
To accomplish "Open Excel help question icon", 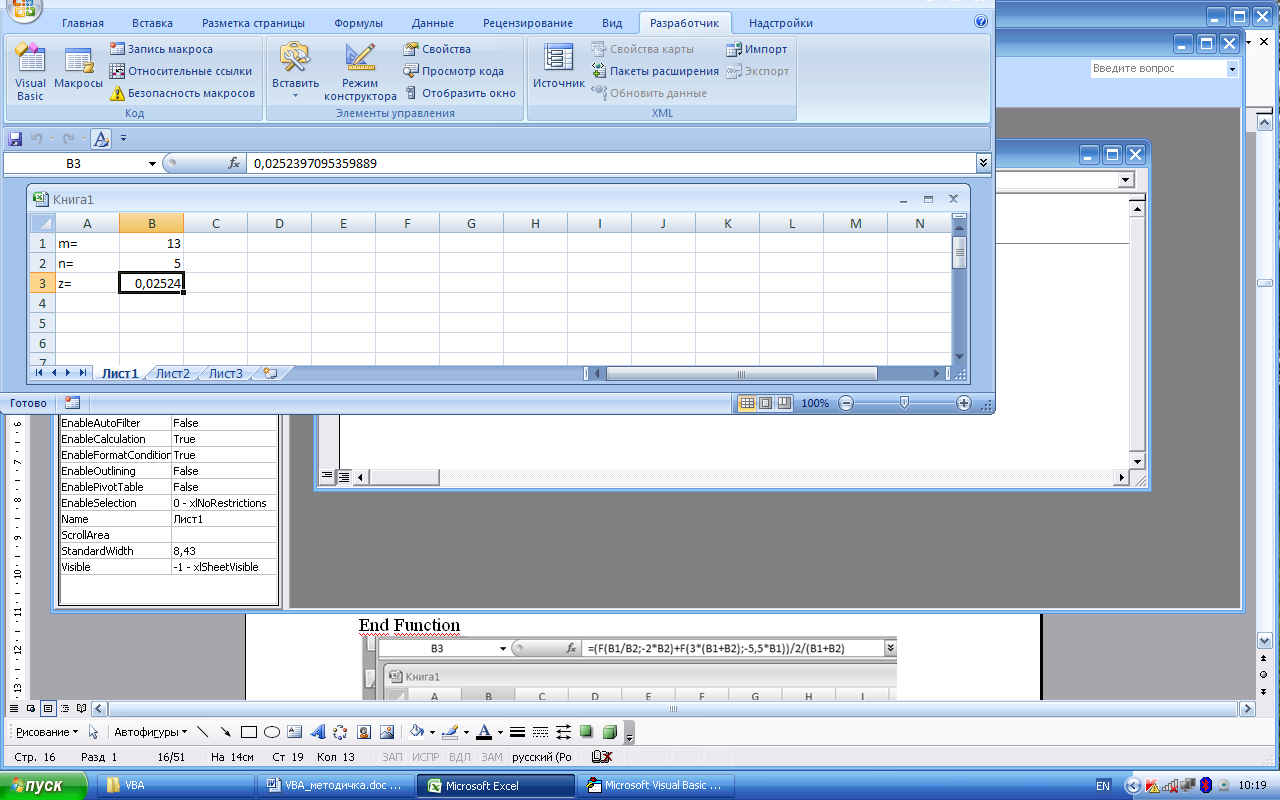I will pyautogui.click(x=980, y=20).
